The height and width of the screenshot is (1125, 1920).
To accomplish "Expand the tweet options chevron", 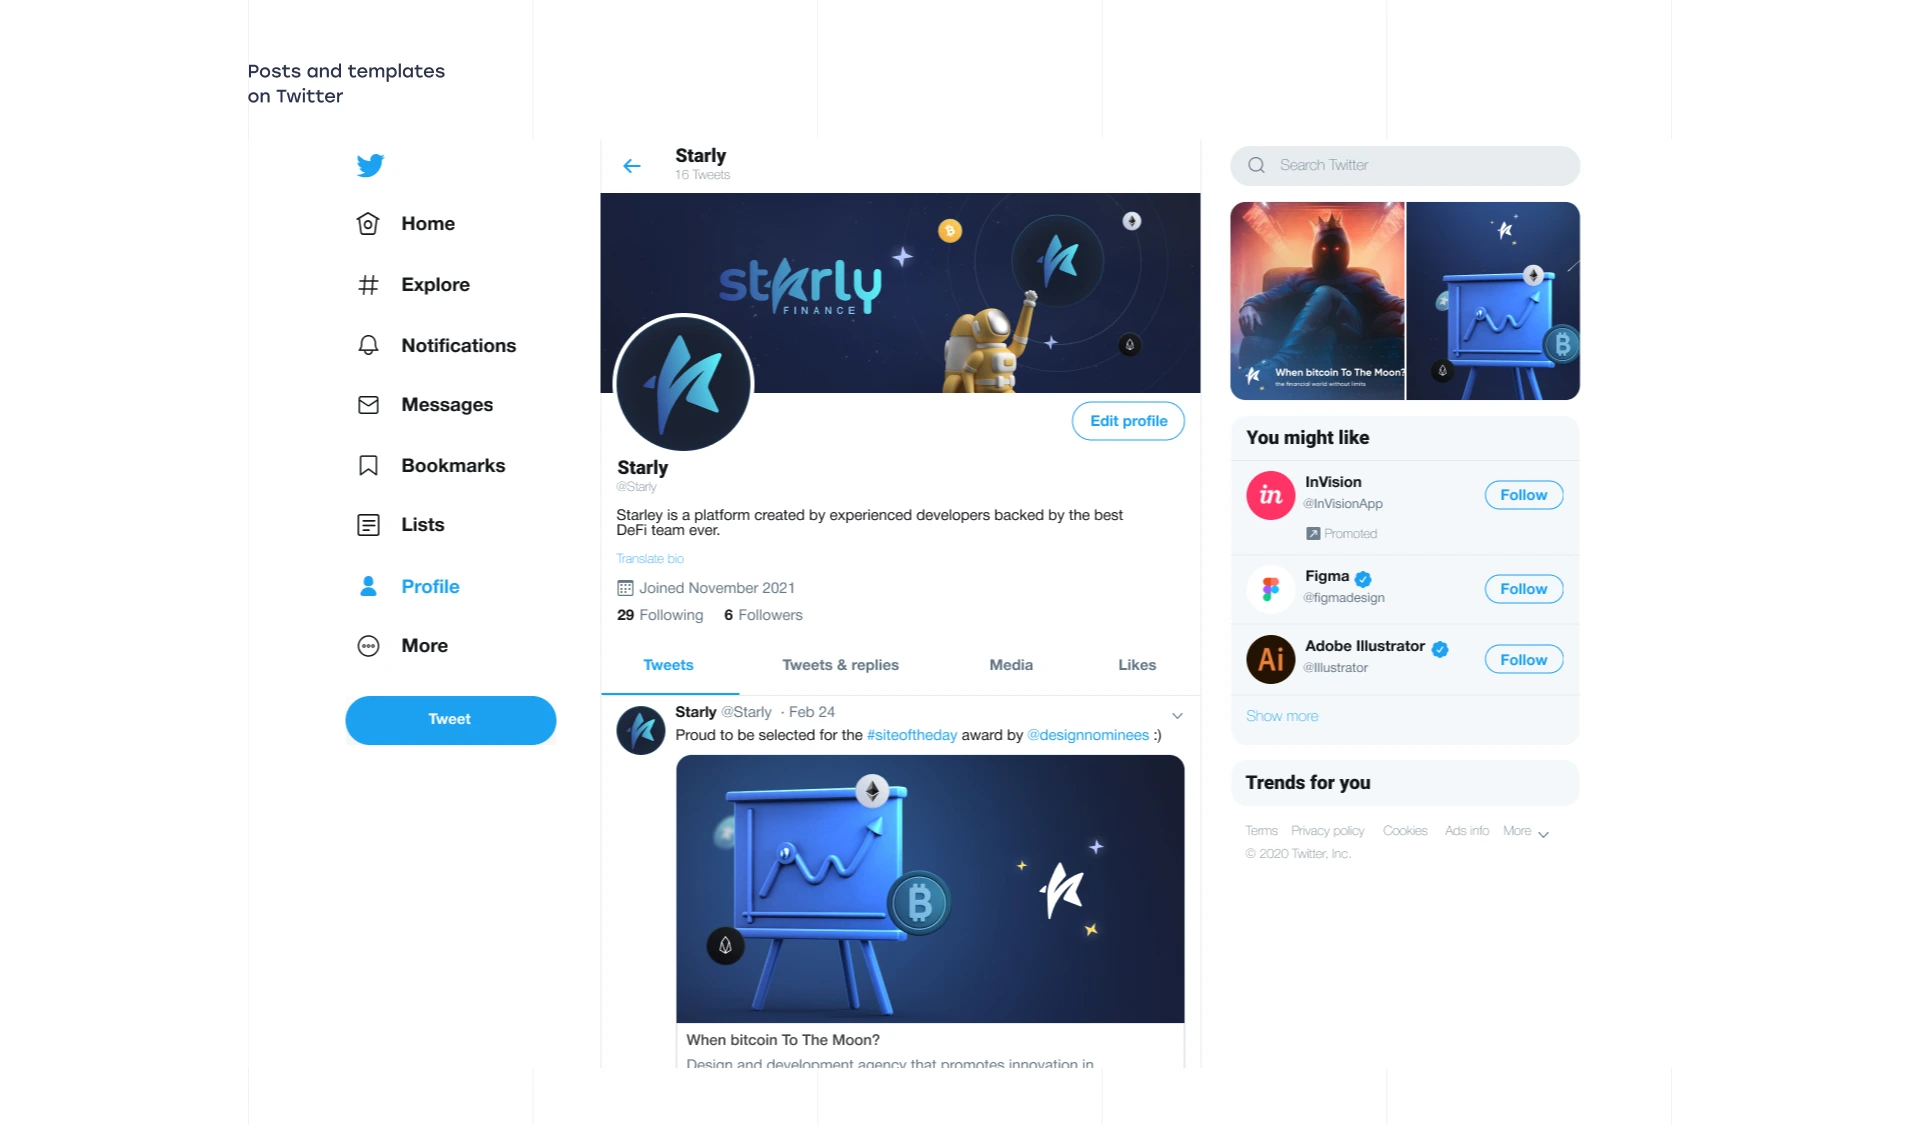I will click(x=1177, y=715).
